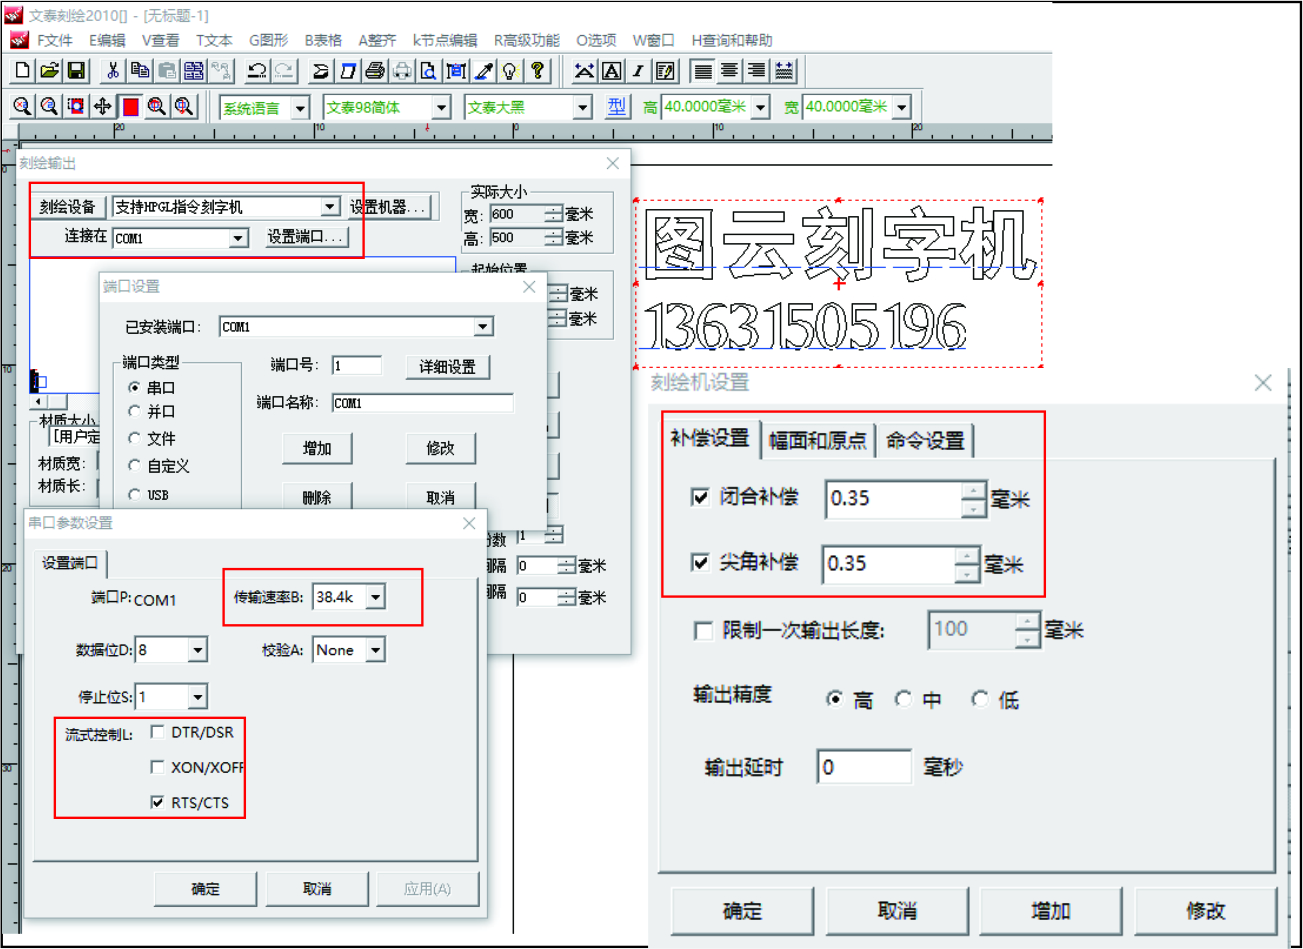Viewport: 1303px width, 949px height.
Task: Open the 高 40.0000毫米 height dropdown
Action: click(x=761, y=107)
